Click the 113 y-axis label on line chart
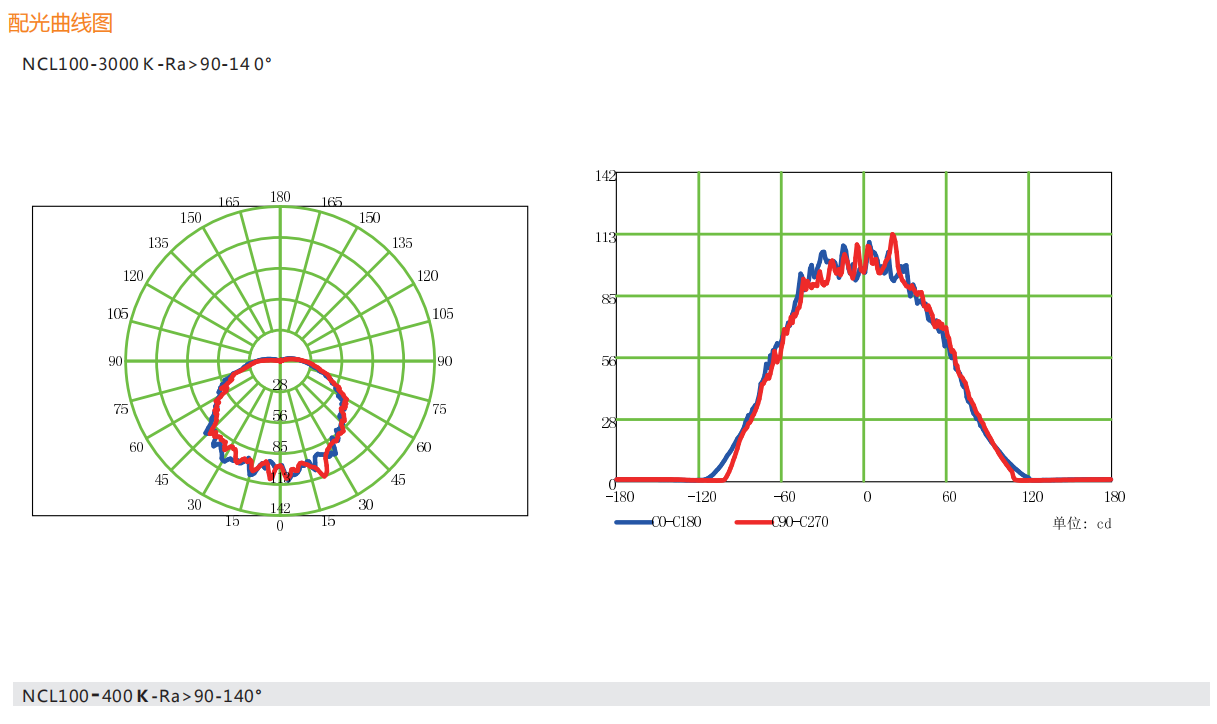 click(x=606, y=237)
